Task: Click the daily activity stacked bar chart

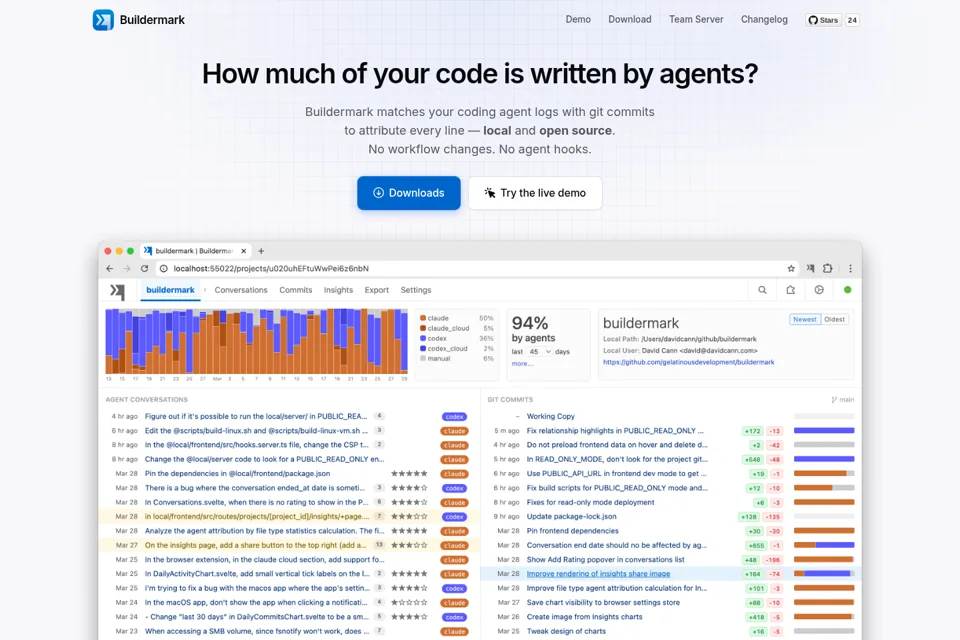Action: pos(257,341)
